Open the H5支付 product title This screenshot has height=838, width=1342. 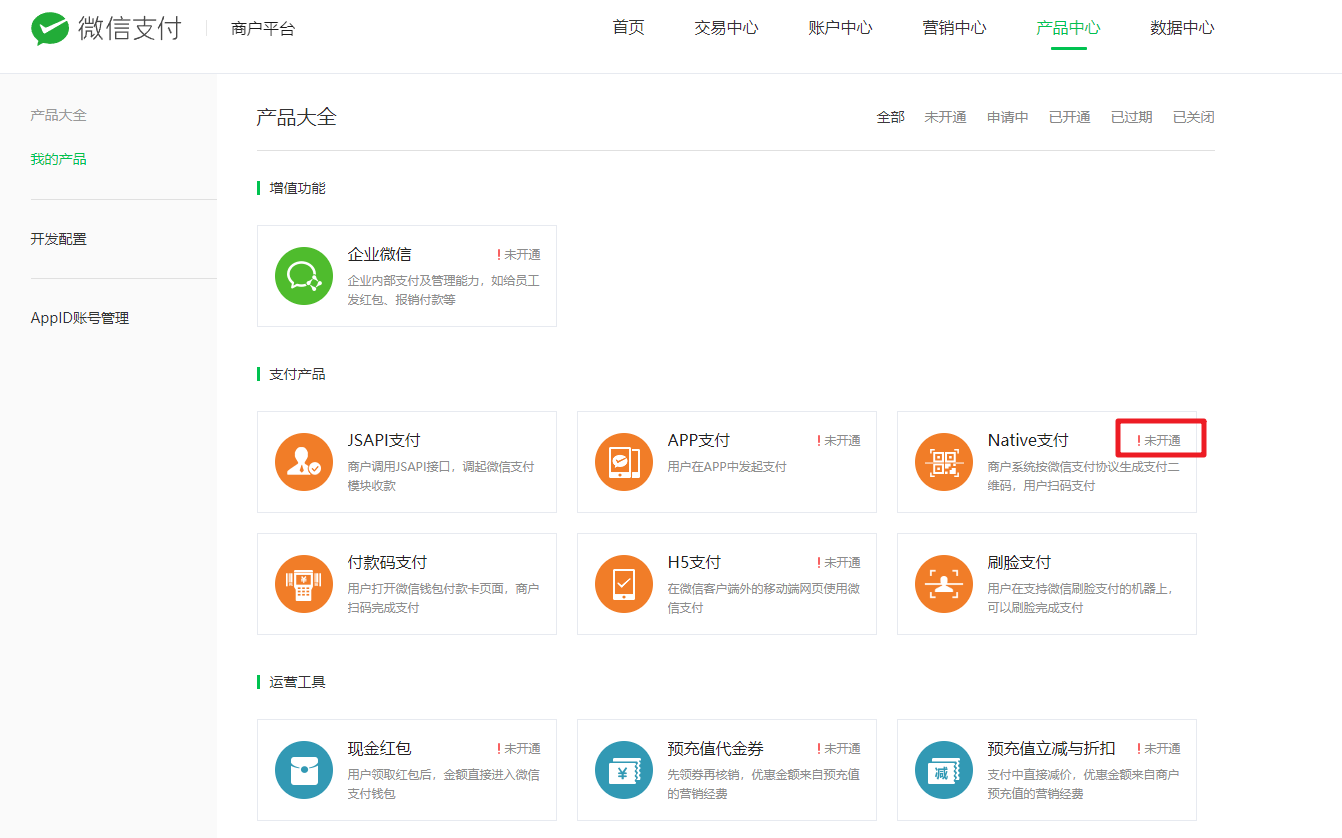click(695, 562)
